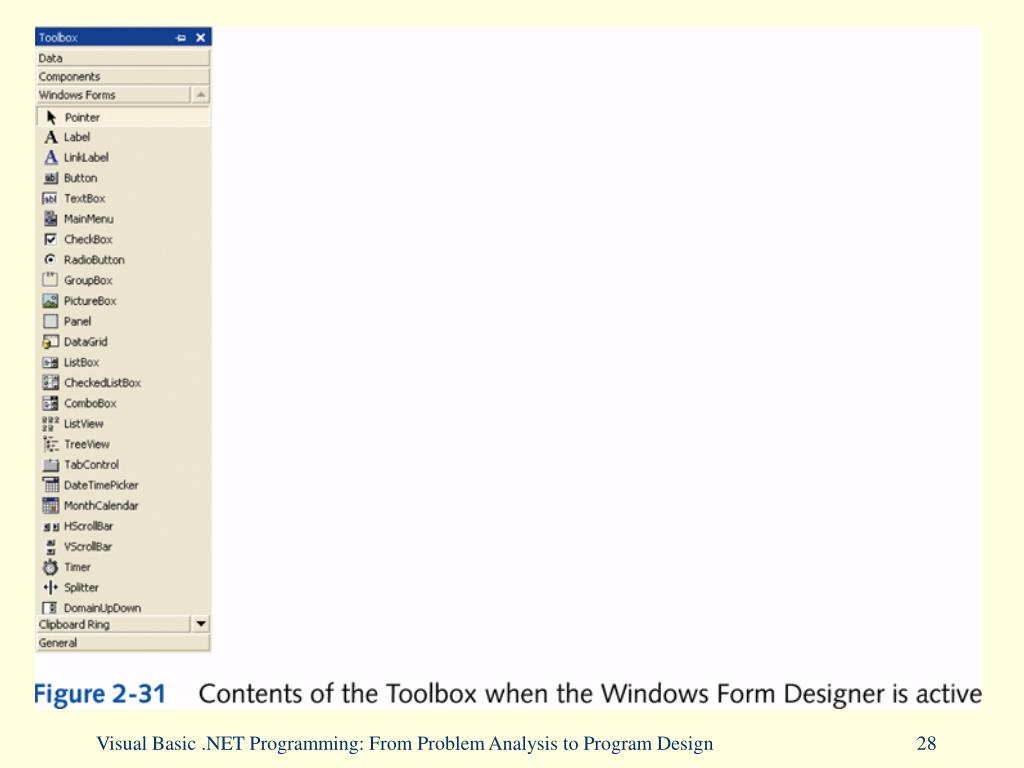This screenshot has height=768, width=1024.
Task: Pick the RadioButton control icon
Action: [50, 259]
